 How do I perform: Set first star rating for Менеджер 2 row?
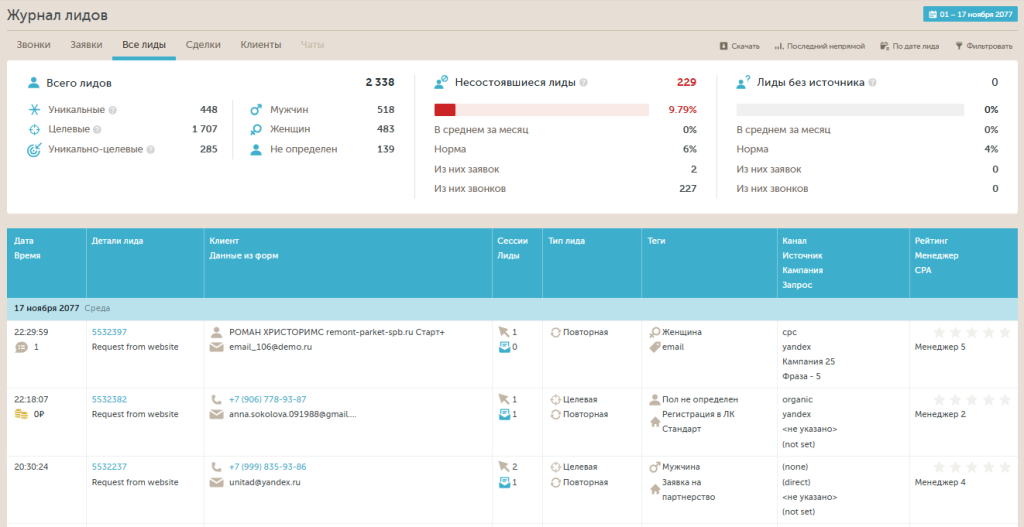coord(940,400)
